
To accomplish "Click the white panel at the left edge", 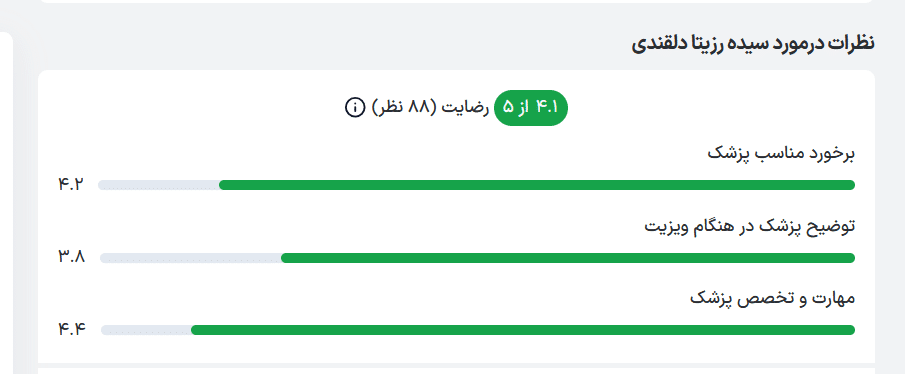I will [x=6, y=203].
